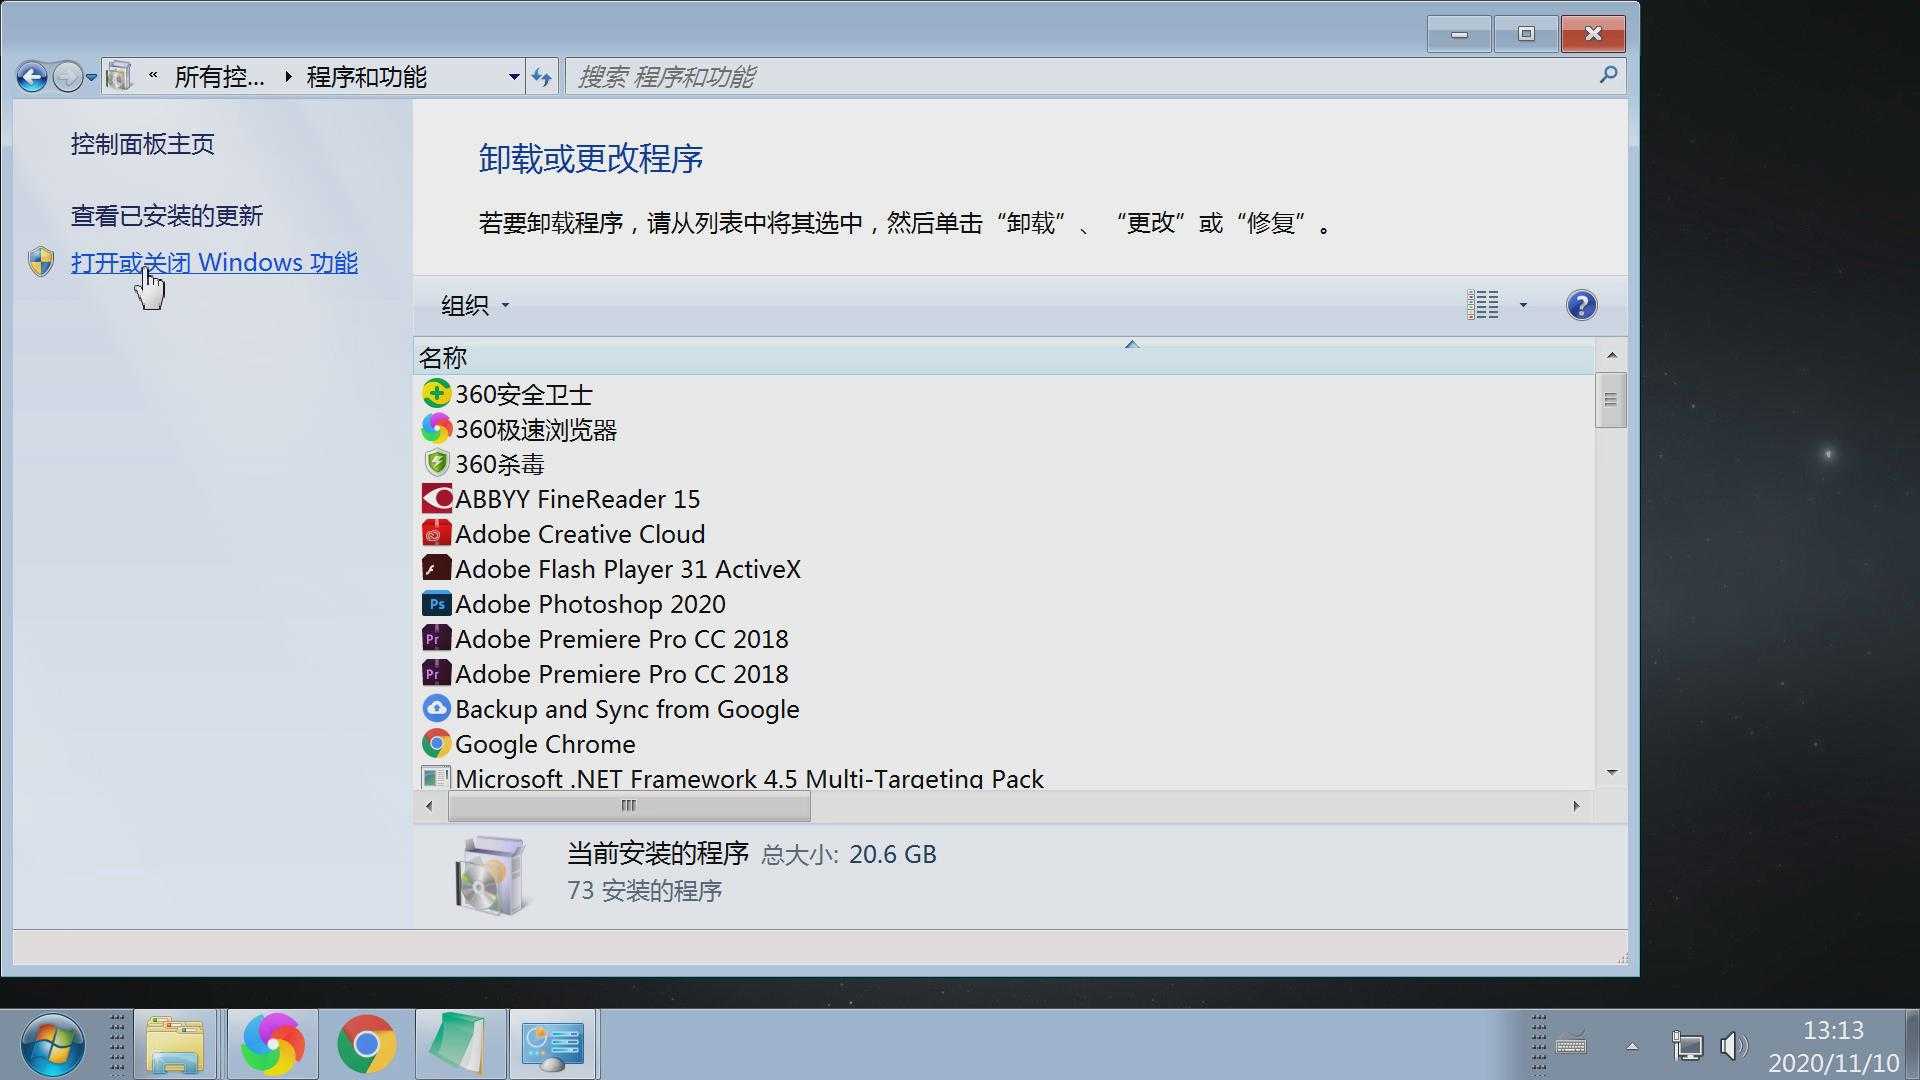Click horizontal scrollbar left arrow

coord(430,806)
